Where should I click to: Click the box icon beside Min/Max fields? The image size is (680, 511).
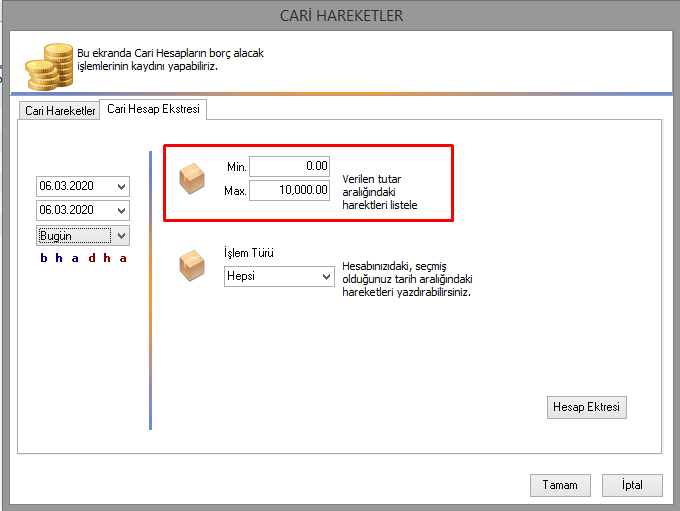pos(191,179)
